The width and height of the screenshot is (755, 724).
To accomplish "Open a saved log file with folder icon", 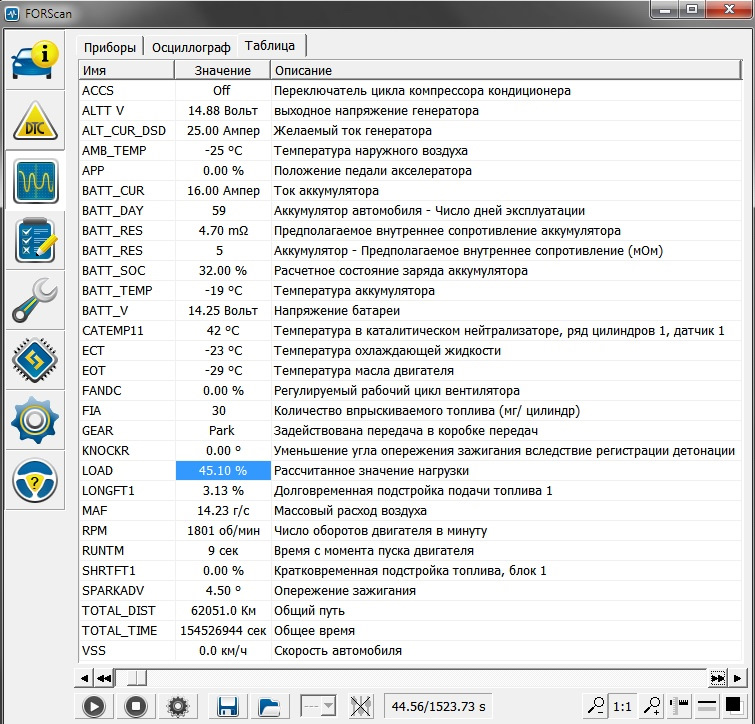I will click(x=269, y=706).
